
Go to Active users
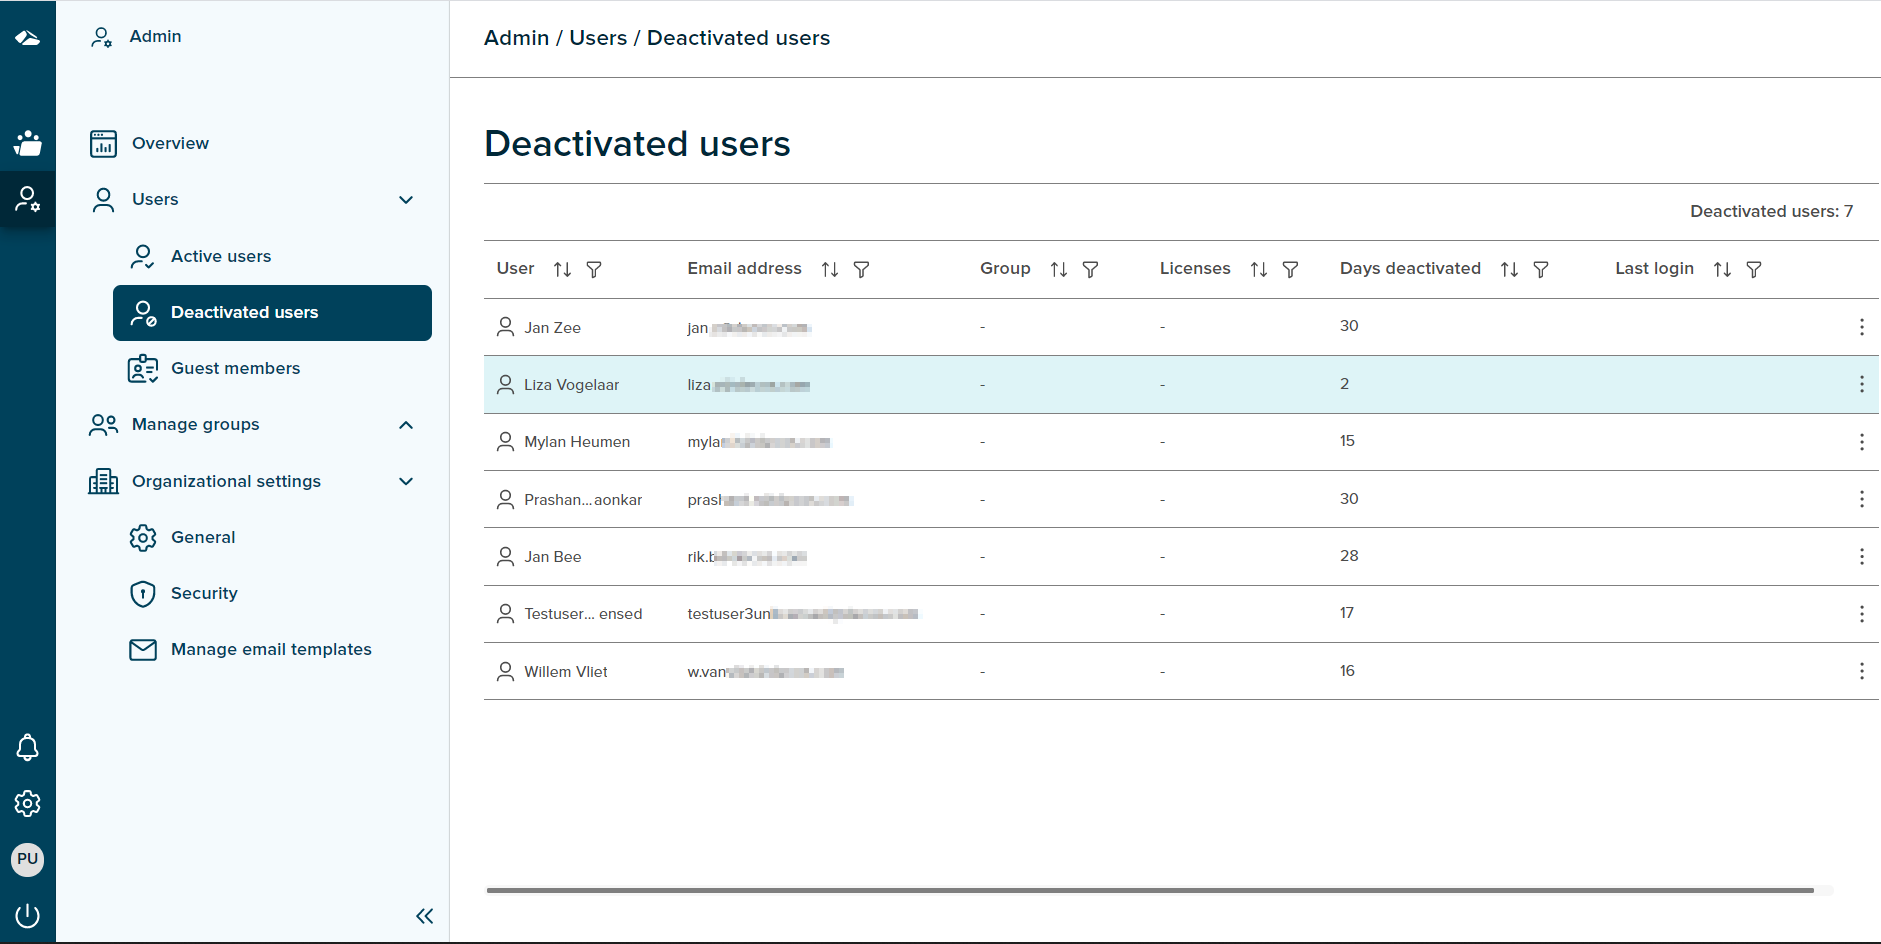coord(221,256)
